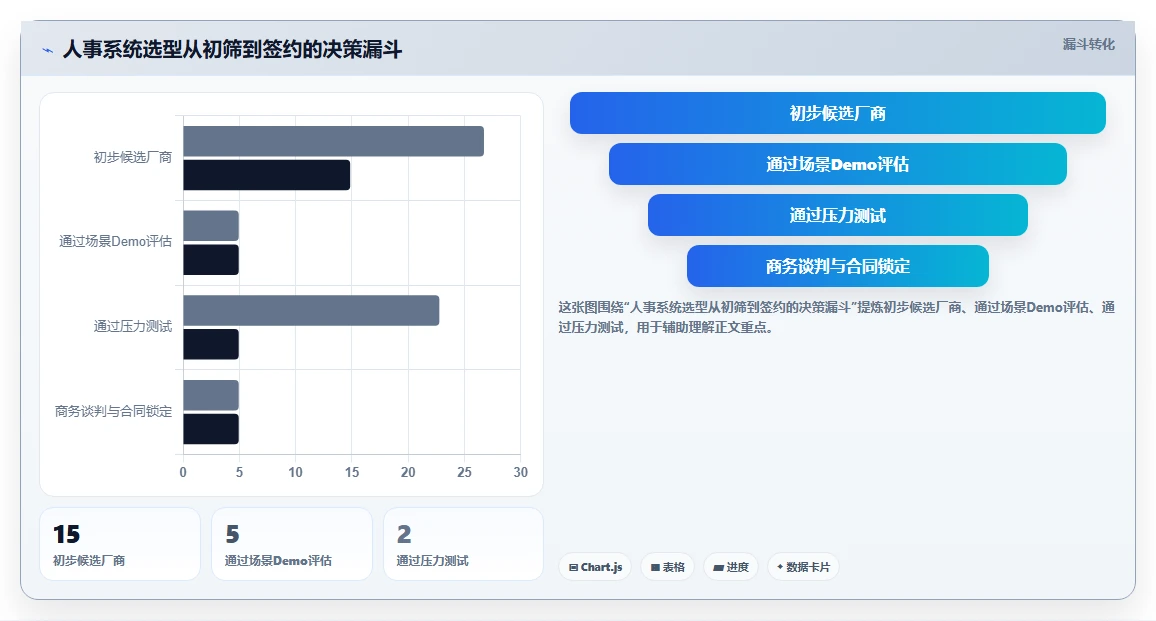Image resolution: width=1156 pixels, height=621 pixels.
Task: Open the stat card showing 15 初步候选厂商
Action: click(x=119, y=544)
